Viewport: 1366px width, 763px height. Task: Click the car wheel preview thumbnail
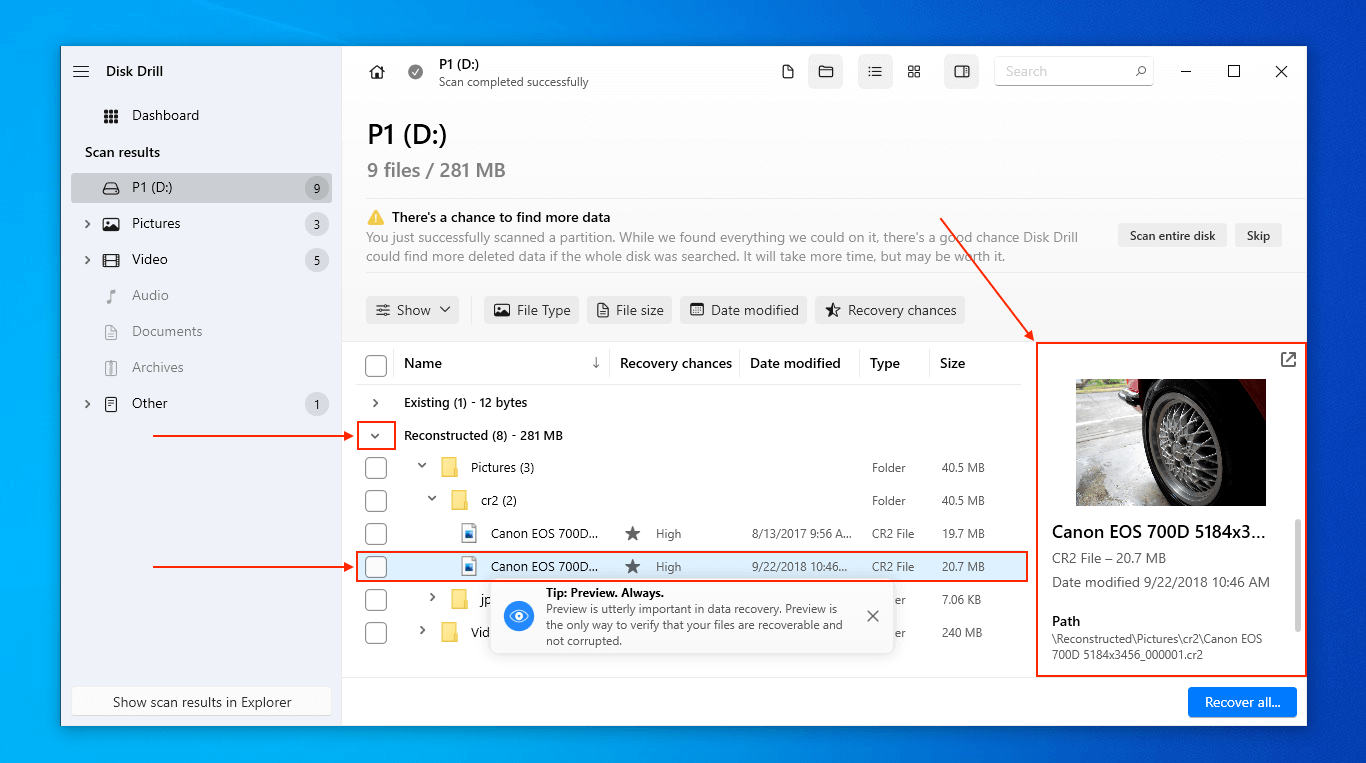tap(1171, 442)
